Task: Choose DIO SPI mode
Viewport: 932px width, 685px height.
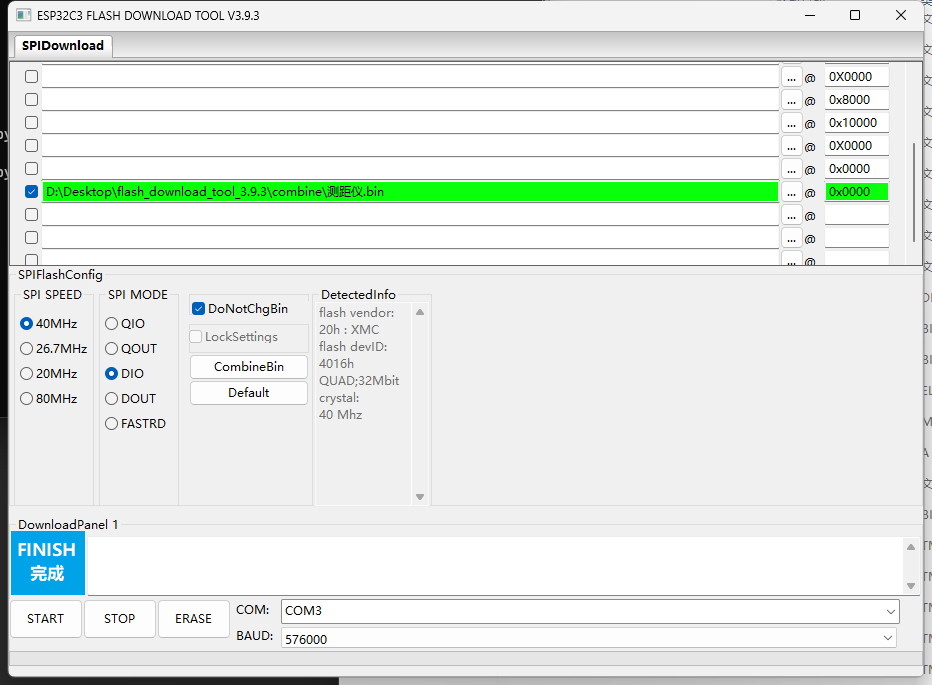Action: tap(124, 373)
